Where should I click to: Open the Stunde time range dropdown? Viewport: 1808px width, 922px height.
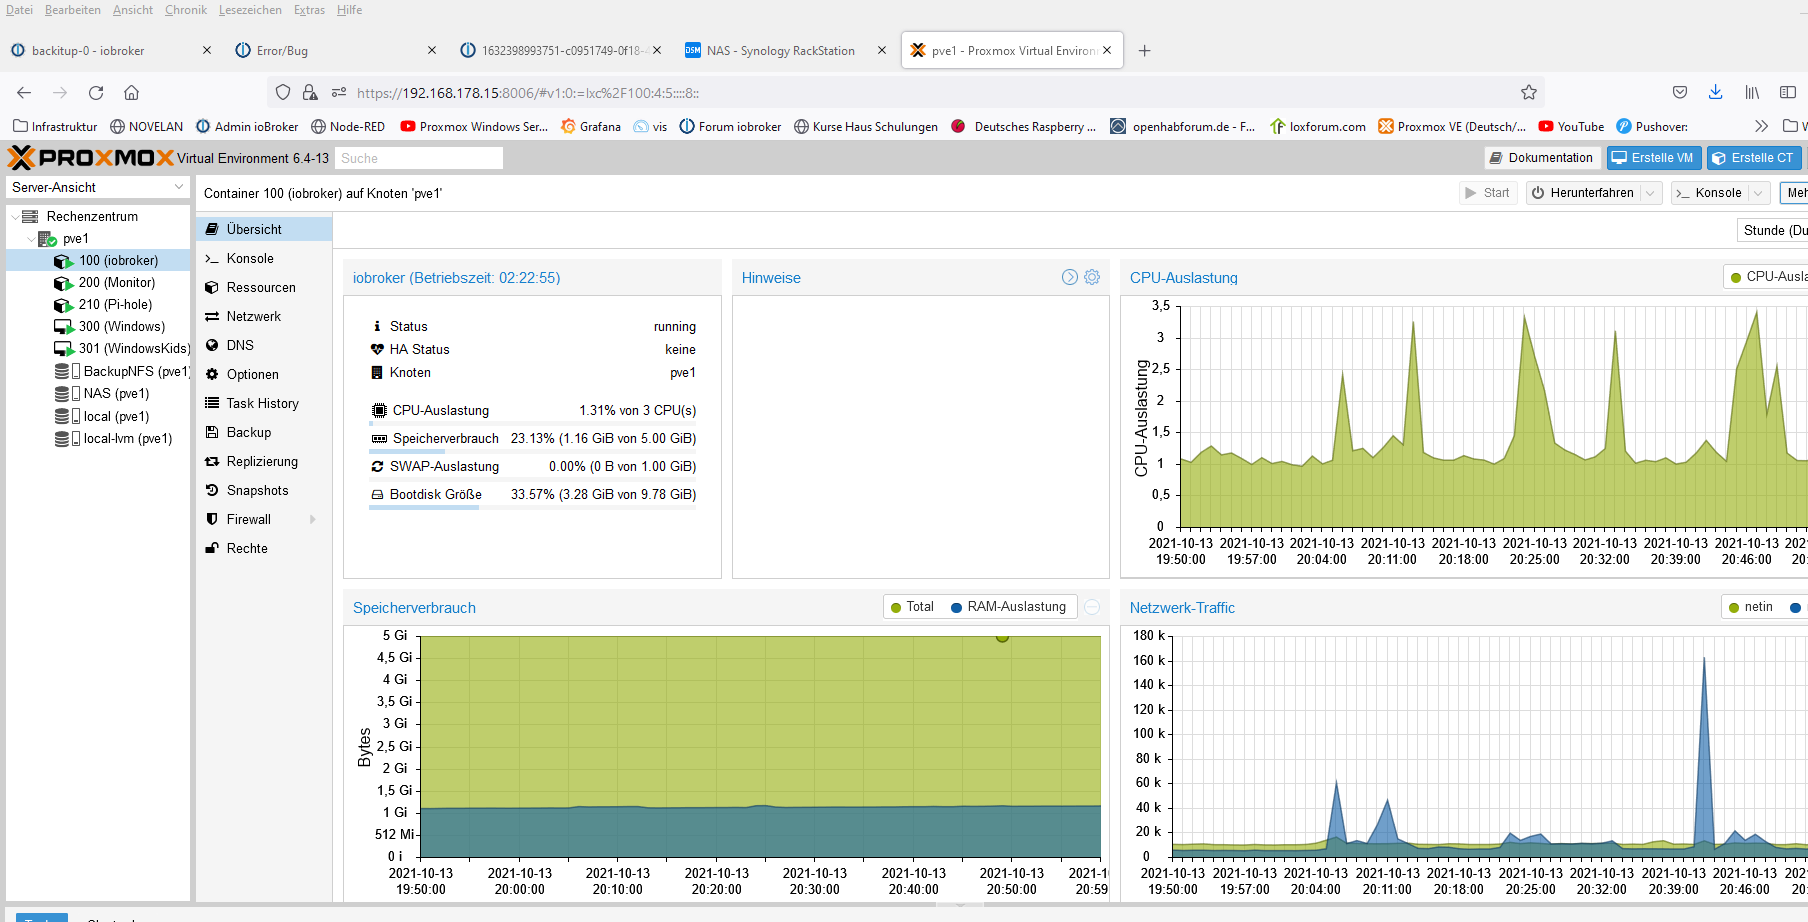(x=1772, y=230)
